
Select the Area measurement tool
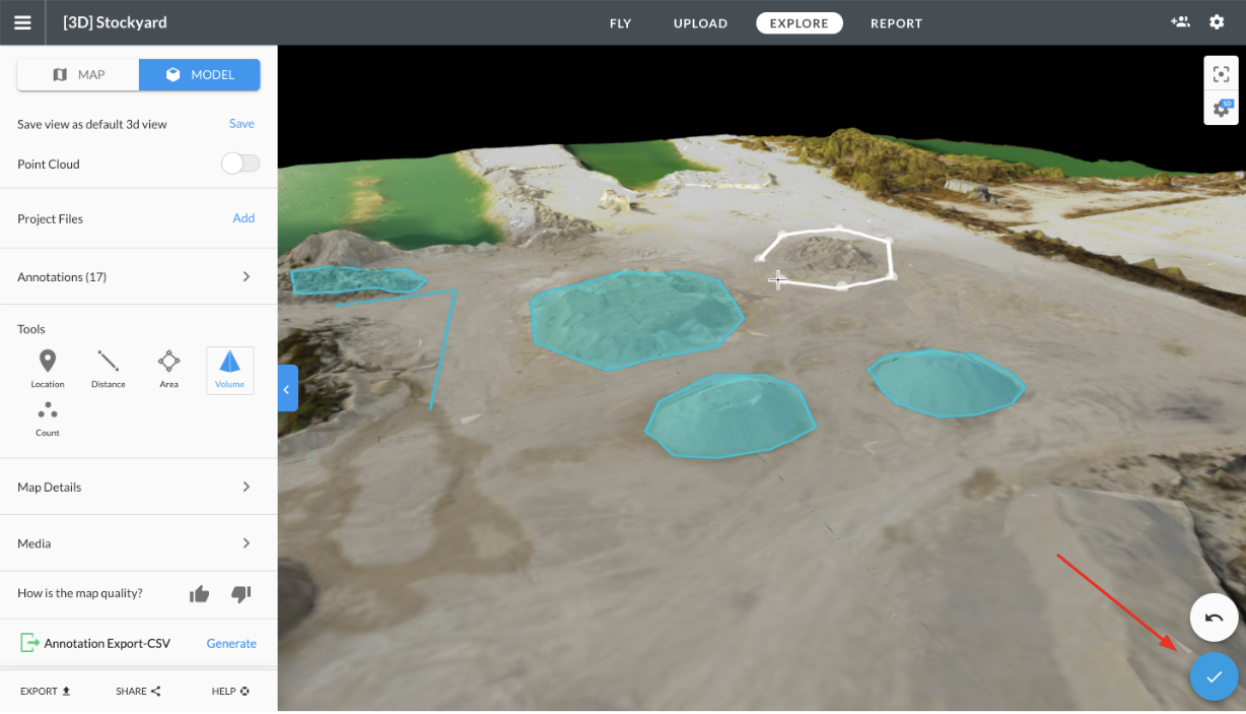(x=169, y=368)
